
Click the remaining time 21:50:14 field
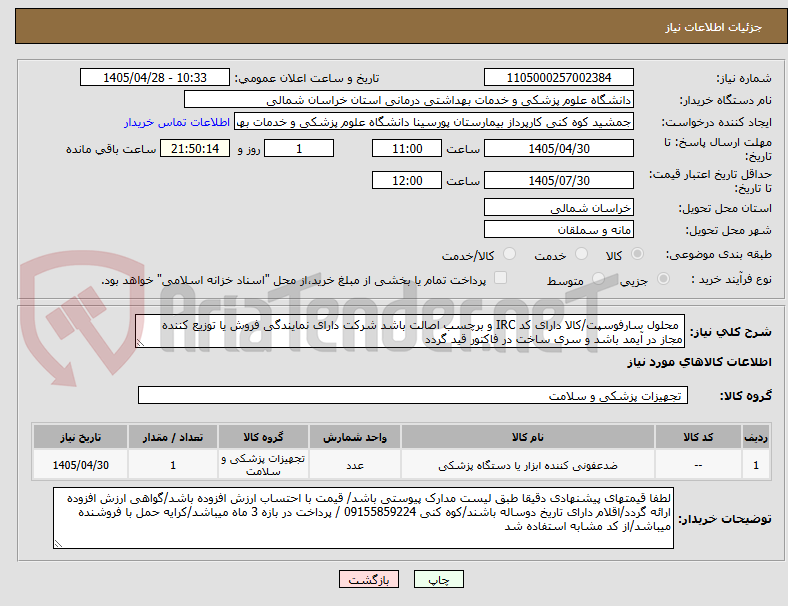(195, 149)
